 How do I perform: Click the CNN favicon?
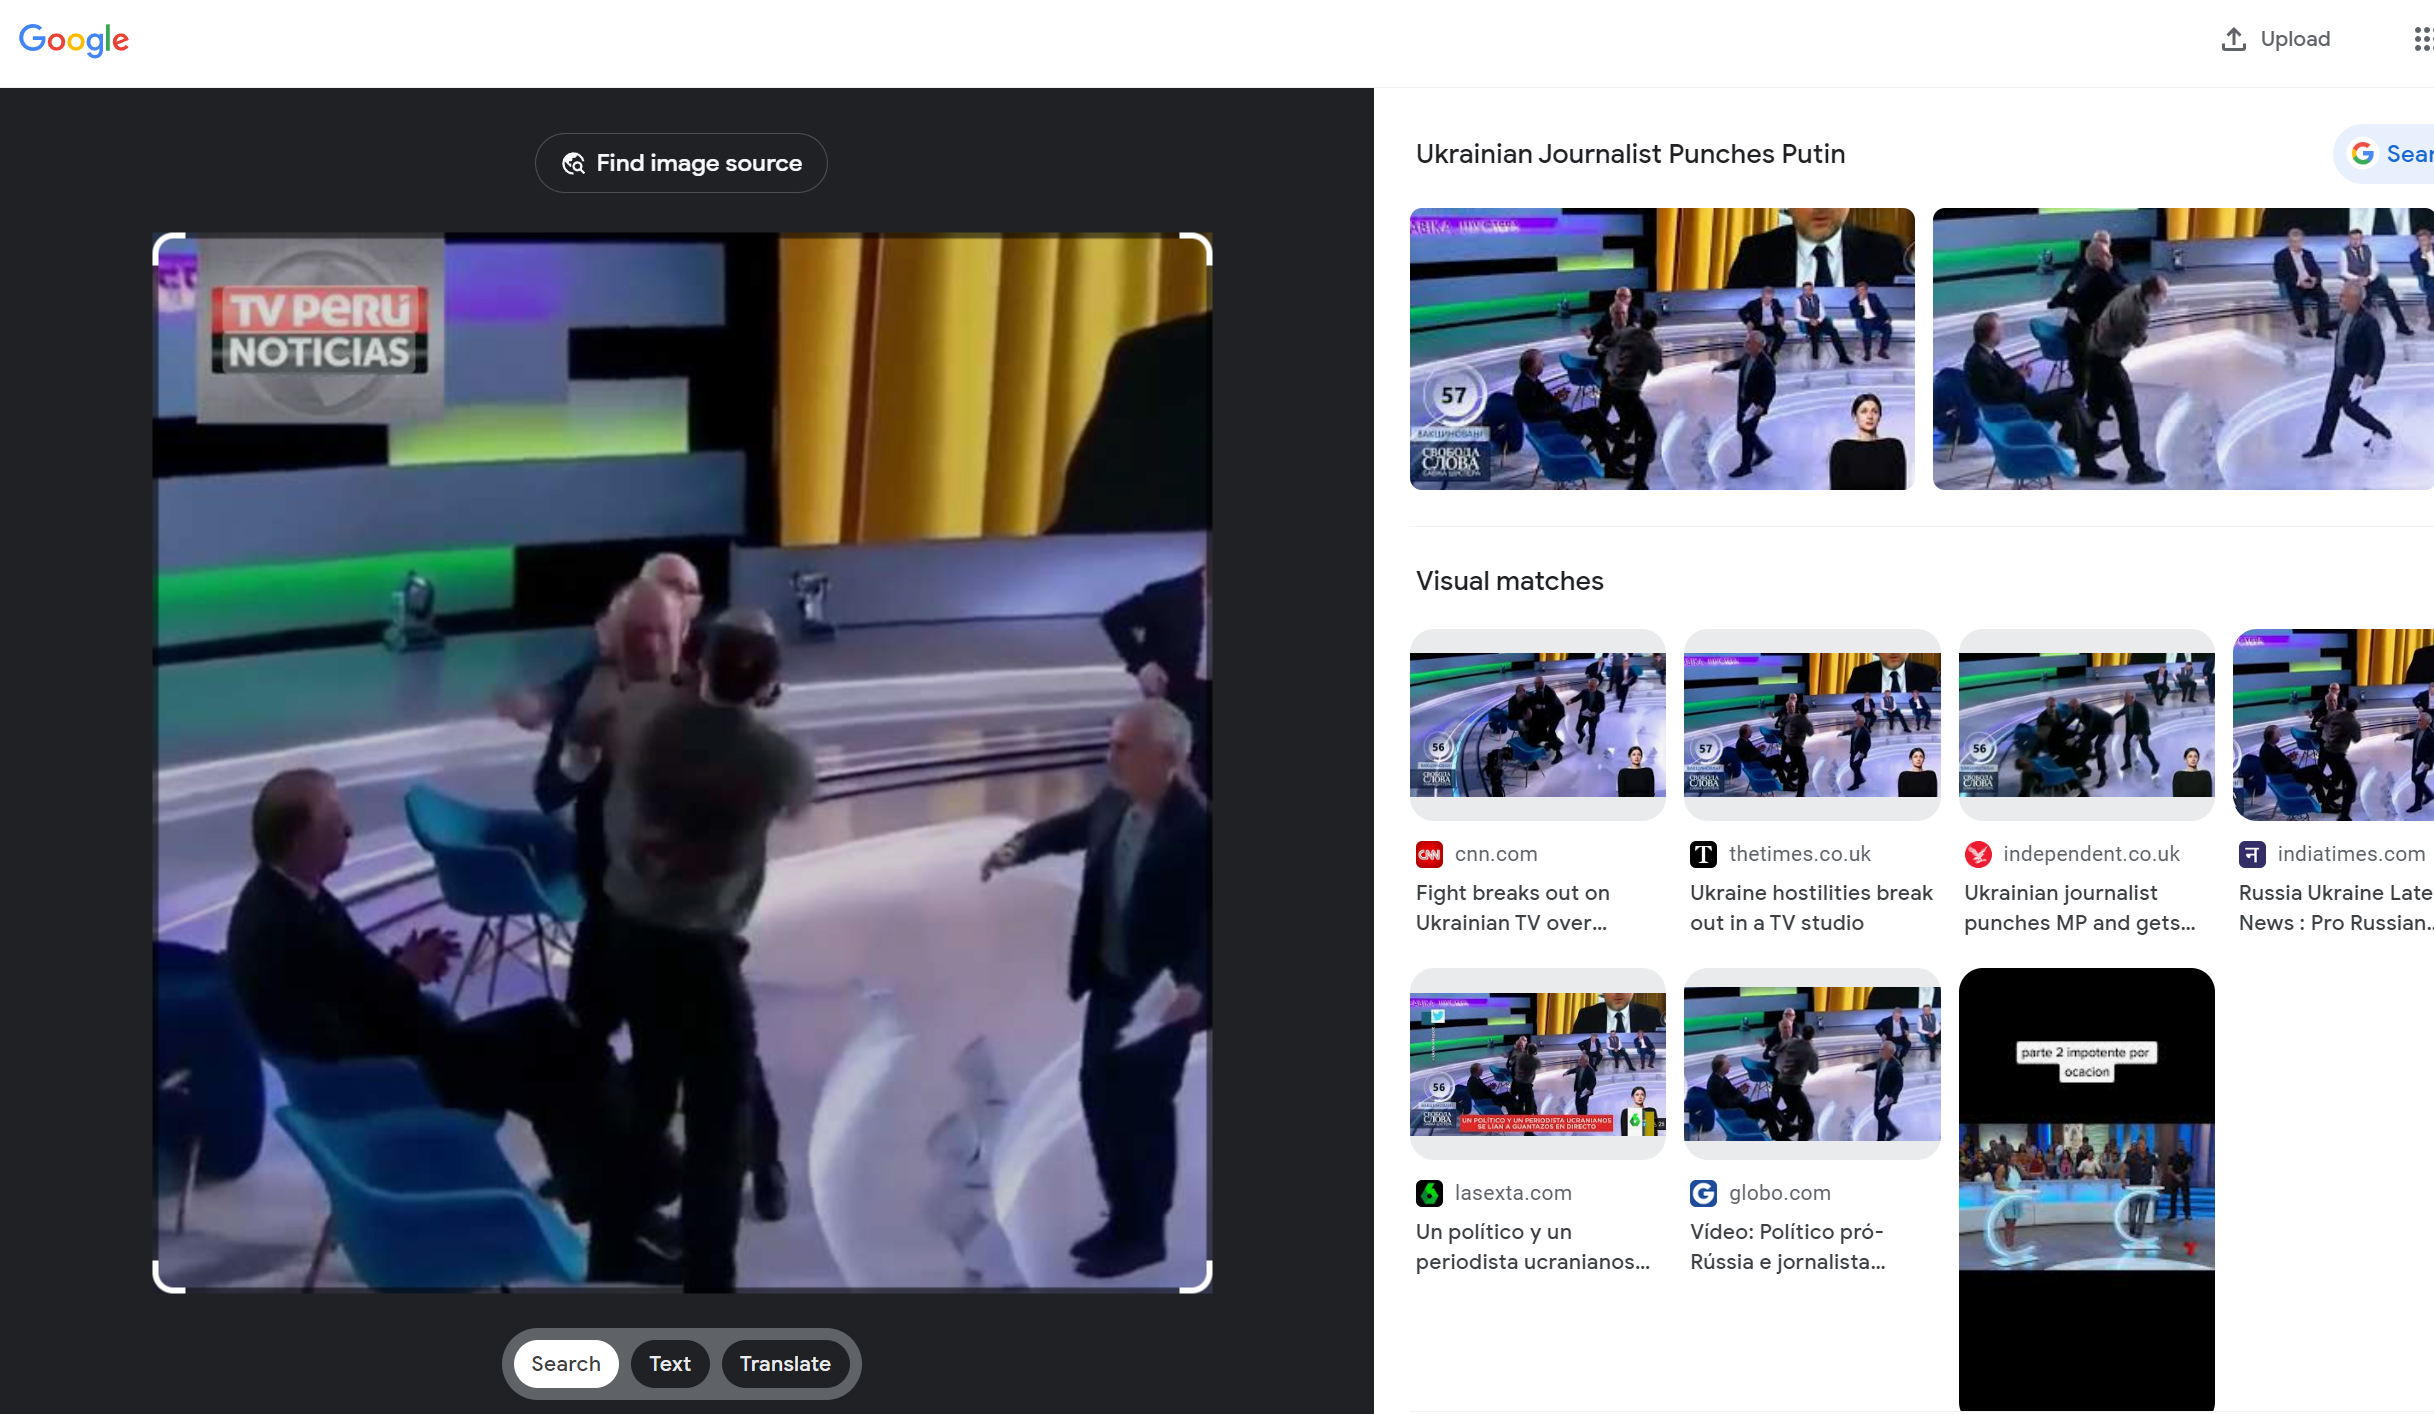[1429, 854]
